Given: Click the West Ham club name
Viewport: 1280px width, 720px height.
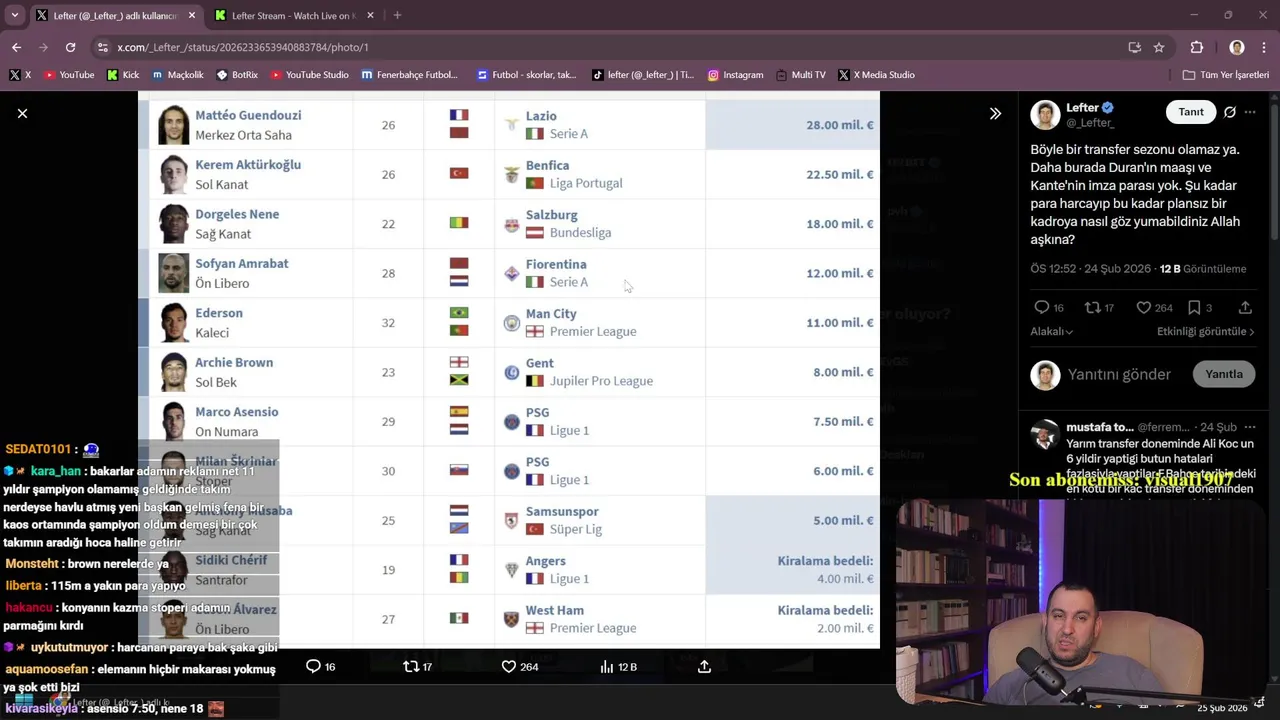Looking at the screenshot, I should pyautogui.click(x=555, y=611).
